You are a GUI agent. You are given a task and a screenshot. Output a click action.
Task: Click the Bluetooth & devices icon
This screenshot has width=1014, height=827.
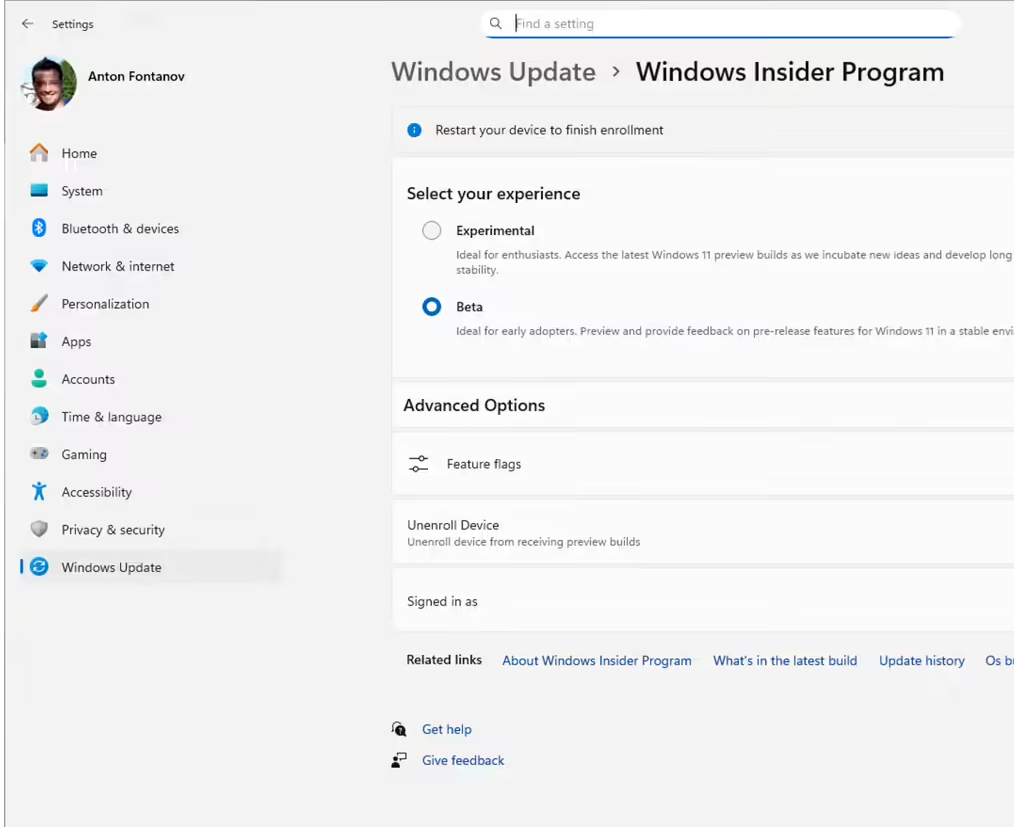pyautogui.click(x=39, y=229)
